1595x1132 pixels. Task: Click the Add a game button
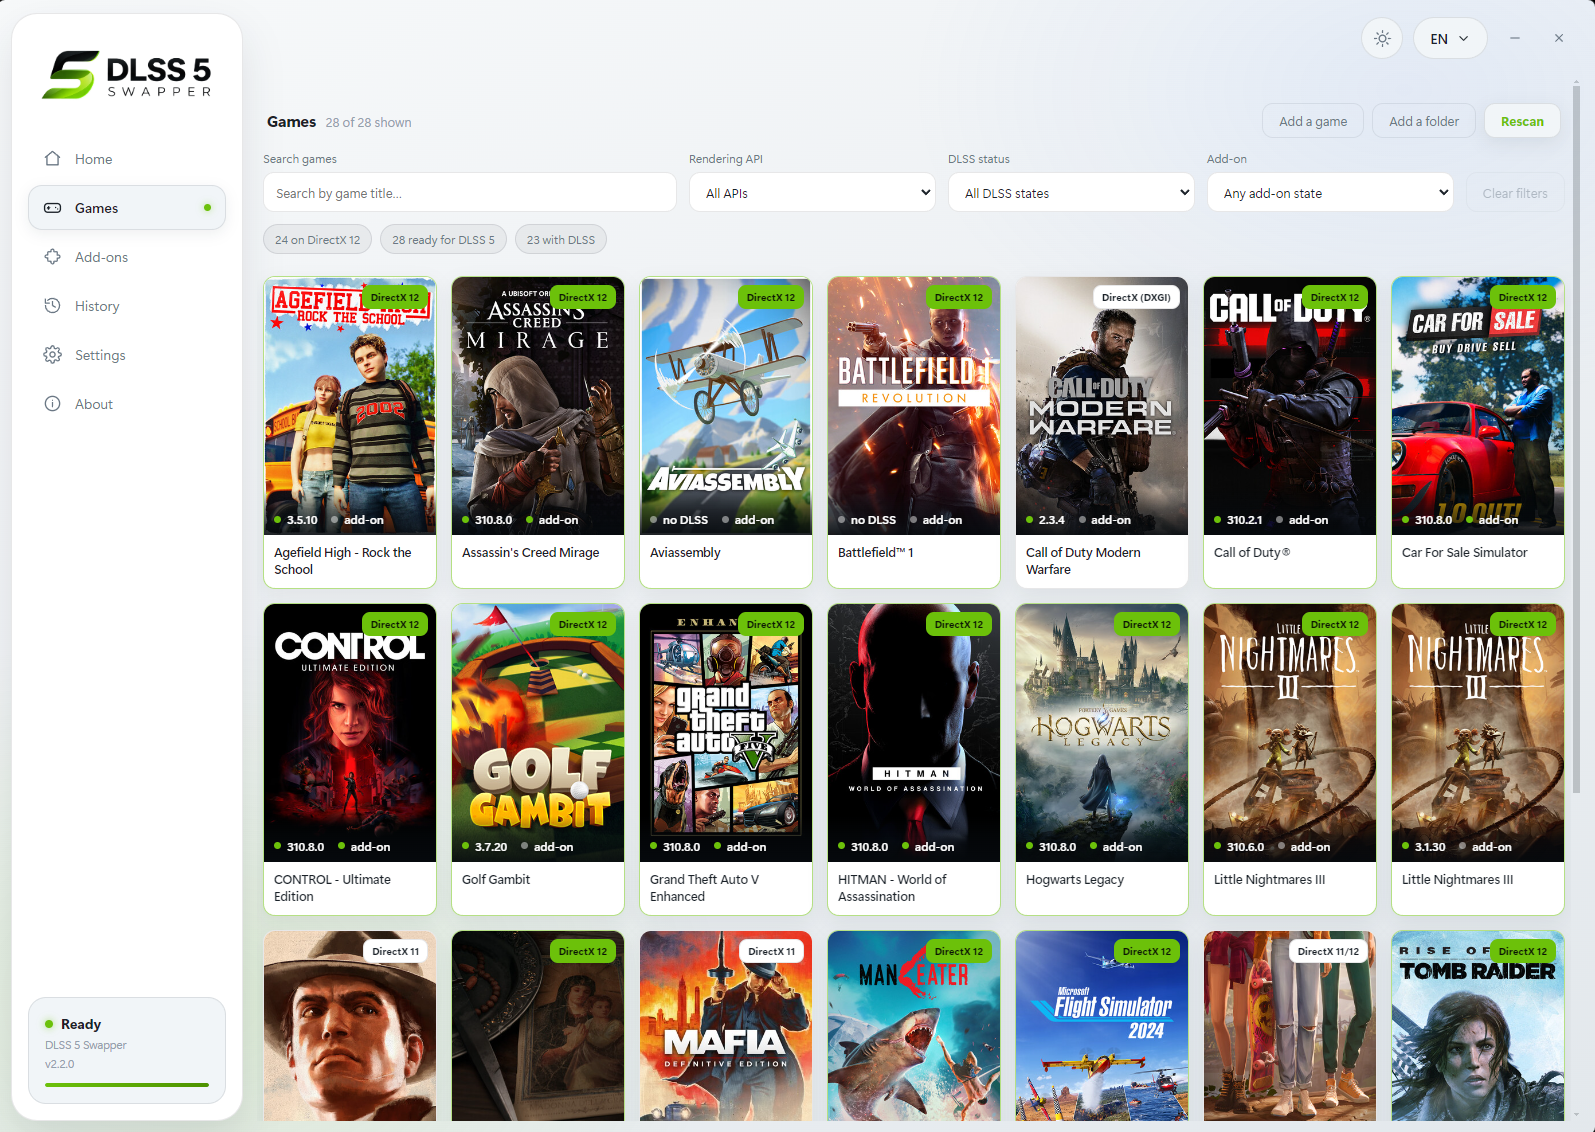[x=1313, y=122]
